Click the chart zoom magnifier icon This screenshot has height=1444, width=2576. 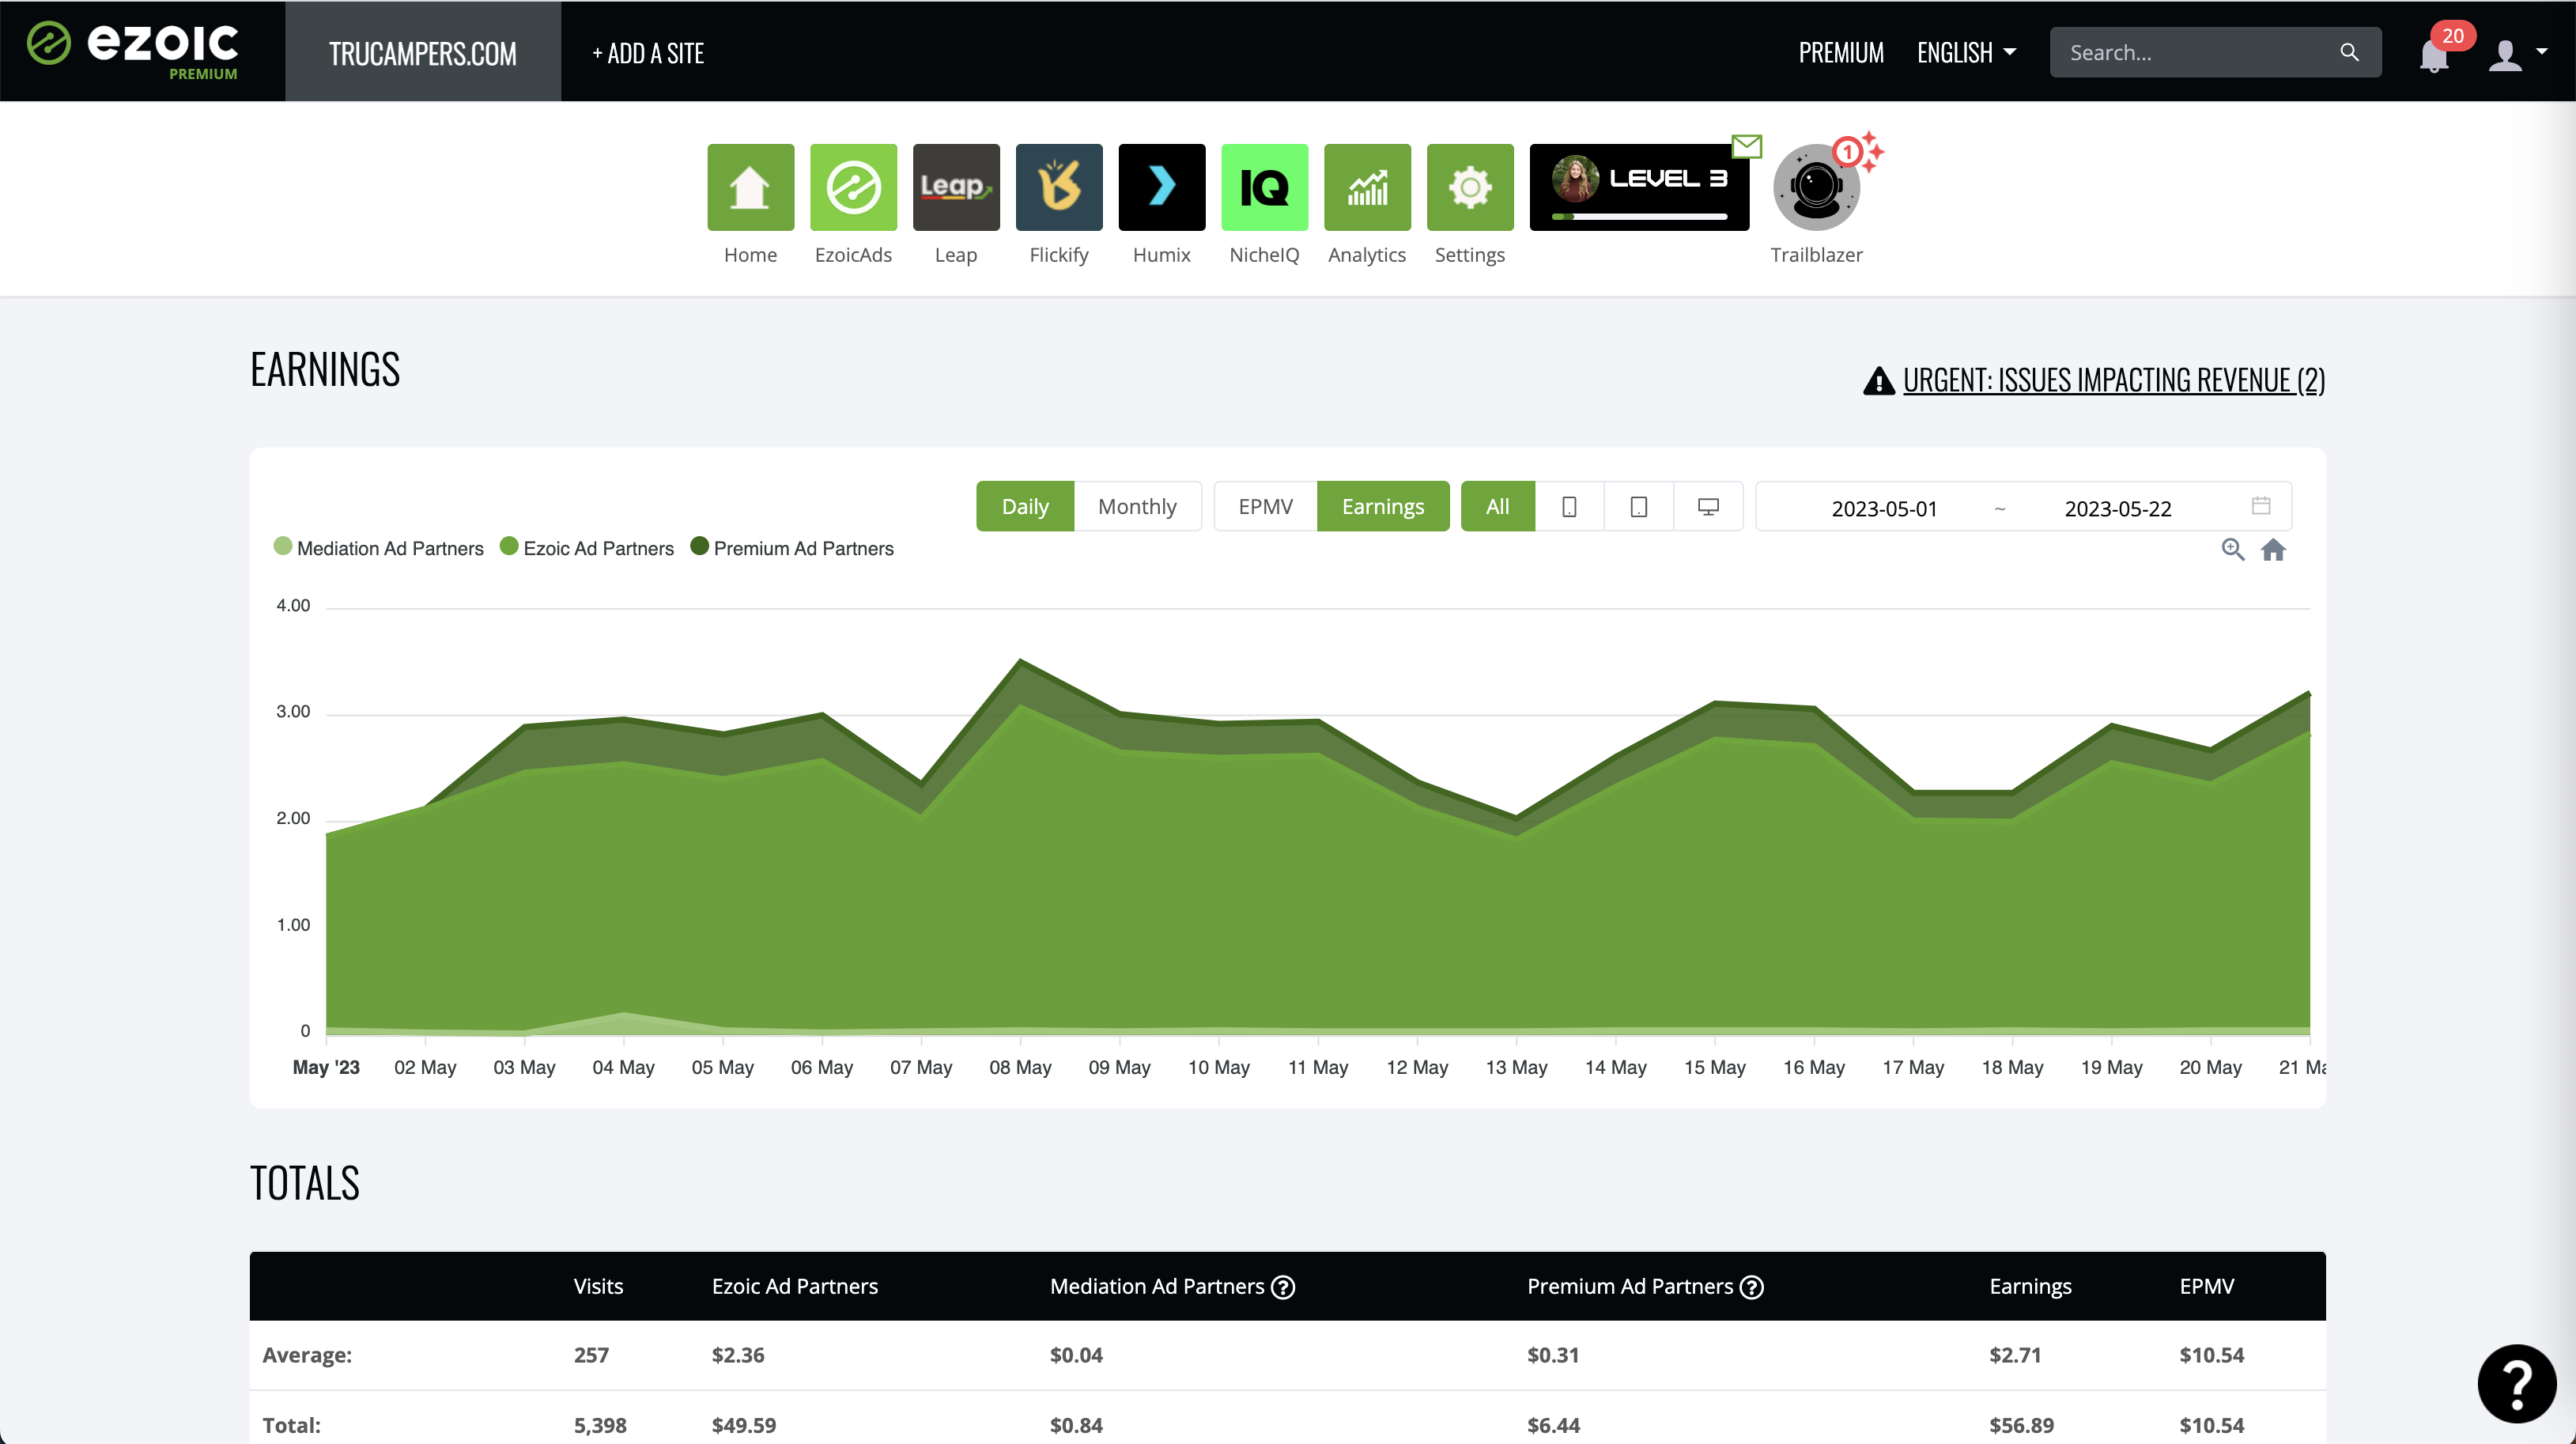coord(2233,549)
